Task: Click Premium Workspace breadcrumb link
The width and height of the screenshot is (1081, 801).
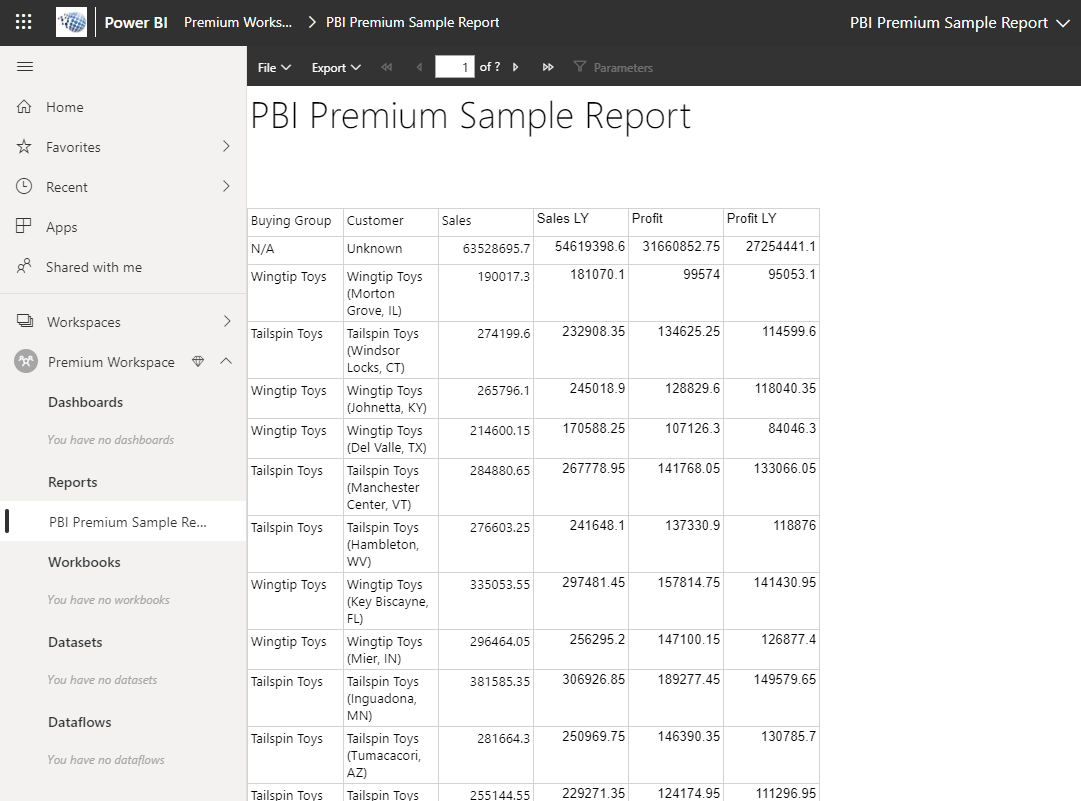Action: point(238,22)
